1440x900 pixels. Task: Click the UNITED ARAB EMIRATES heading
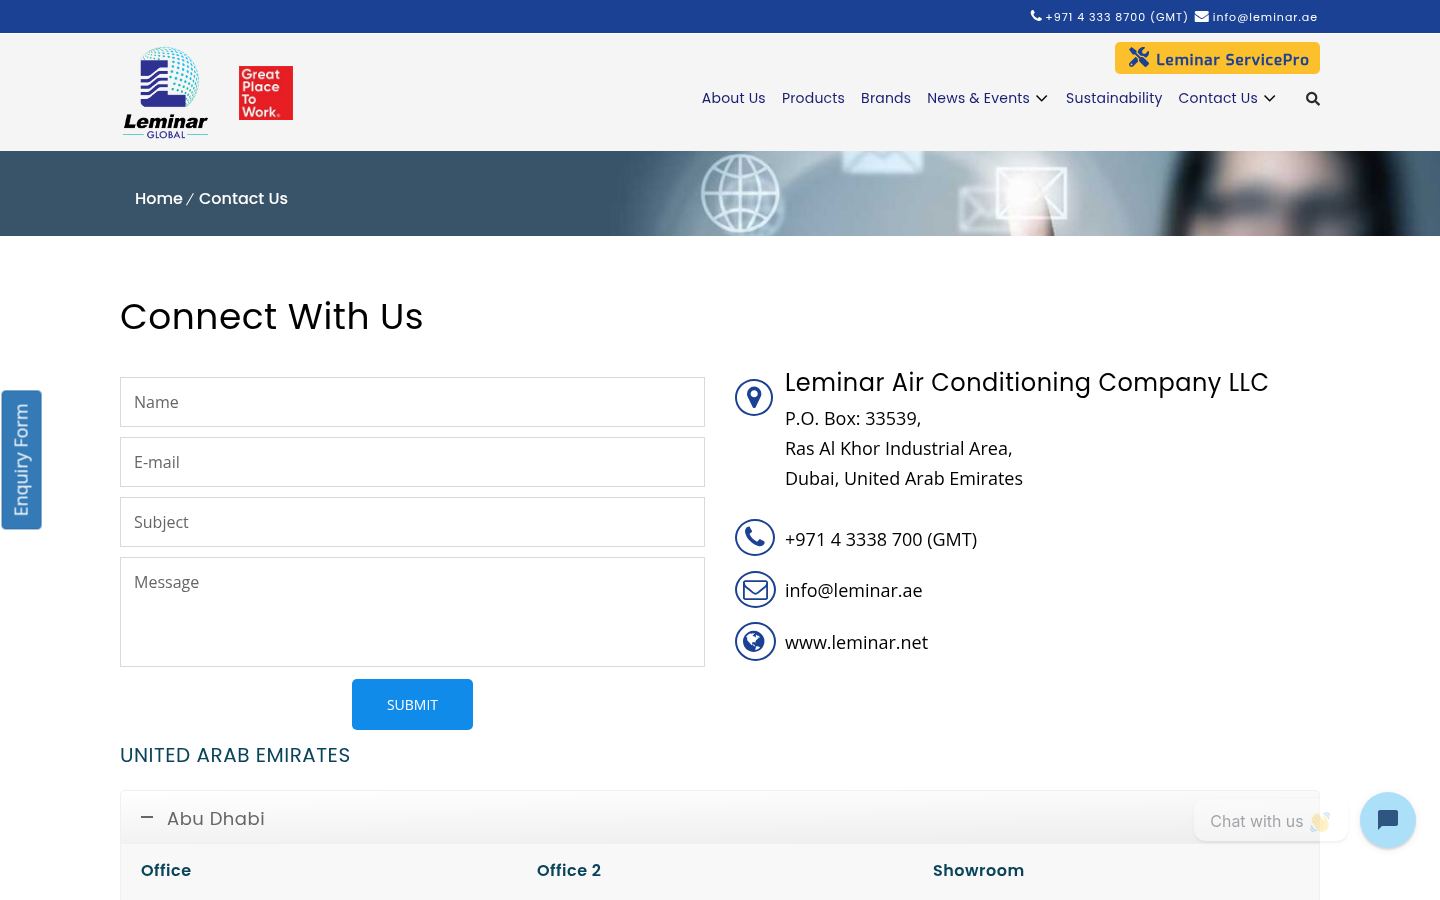[x=235, y=755]
